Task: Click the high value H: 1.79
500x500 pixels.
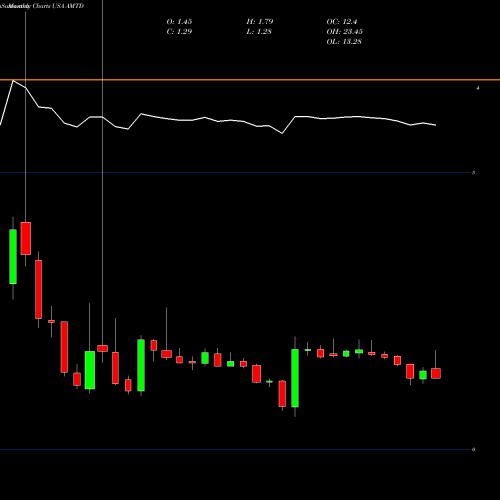Action: coord(260,22)
